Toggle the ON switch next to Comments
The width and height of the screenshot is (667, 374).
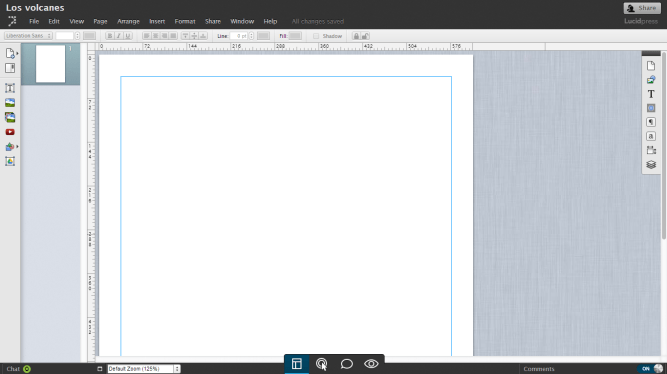click(x=645, y=368)
